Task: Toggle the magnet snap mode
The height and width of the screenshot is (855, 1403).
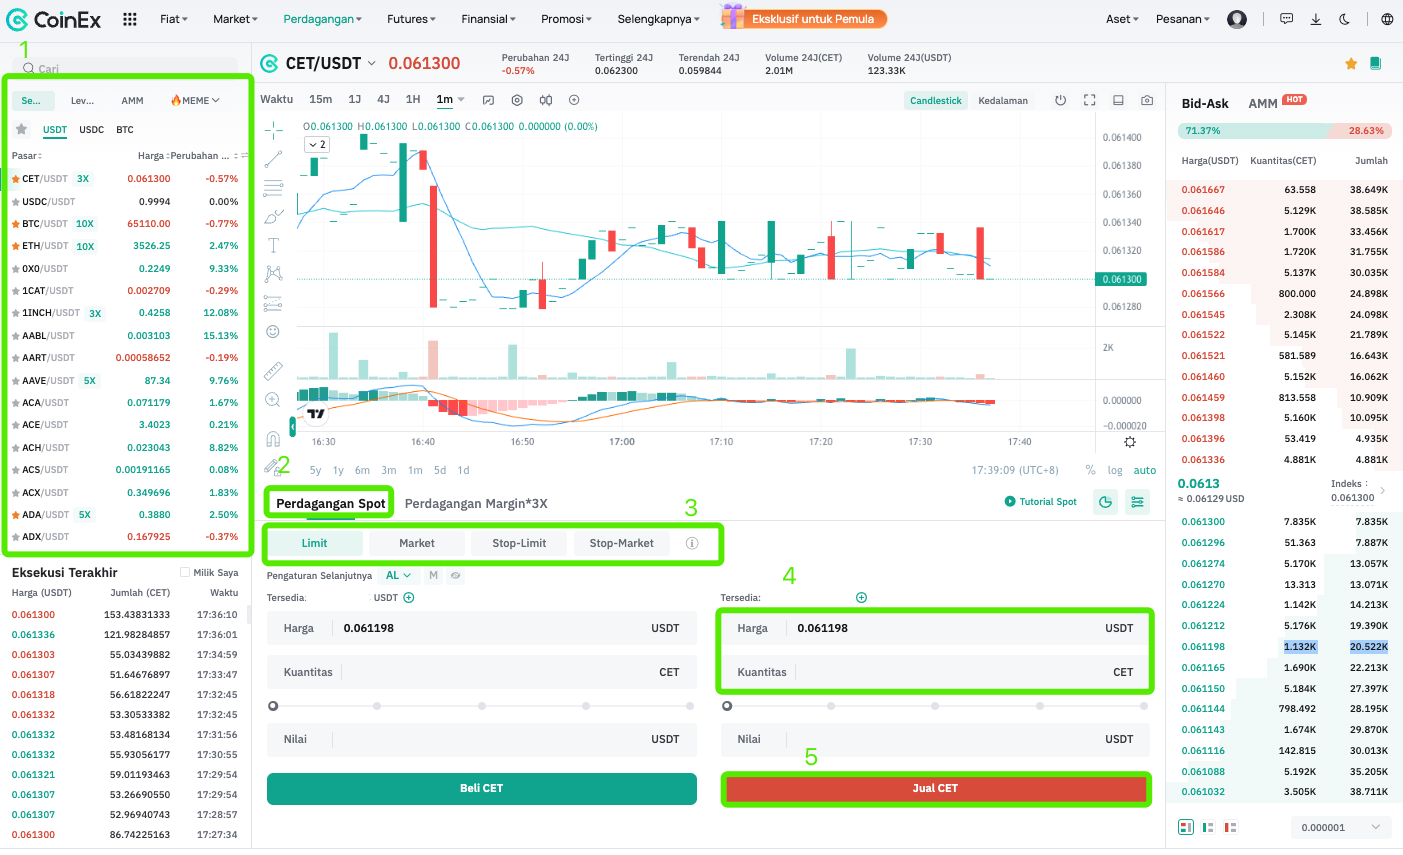Action: click(273, 439)
